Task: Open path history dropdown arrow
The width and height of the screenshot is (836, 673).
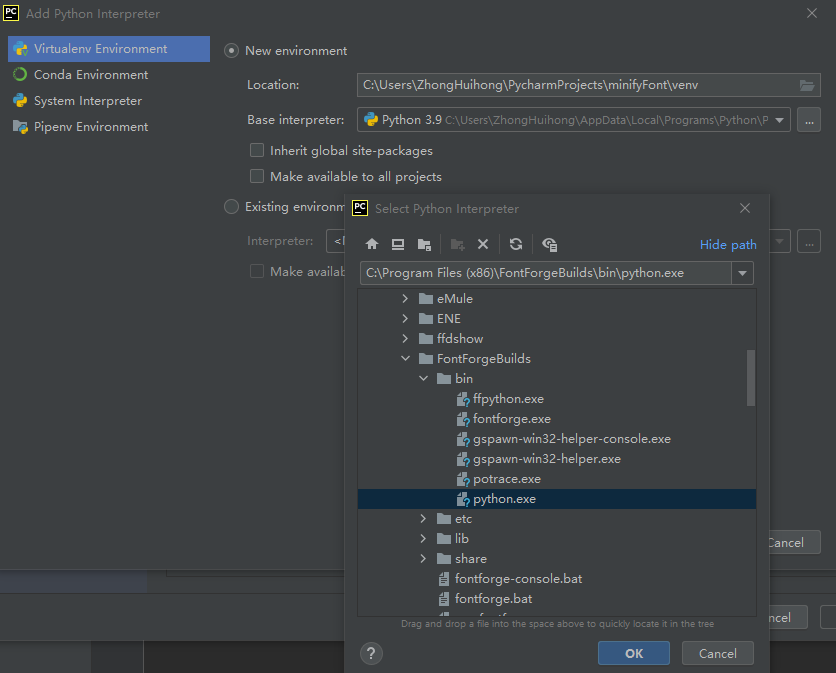Action: pyautogui.click(x=742, y=274)
